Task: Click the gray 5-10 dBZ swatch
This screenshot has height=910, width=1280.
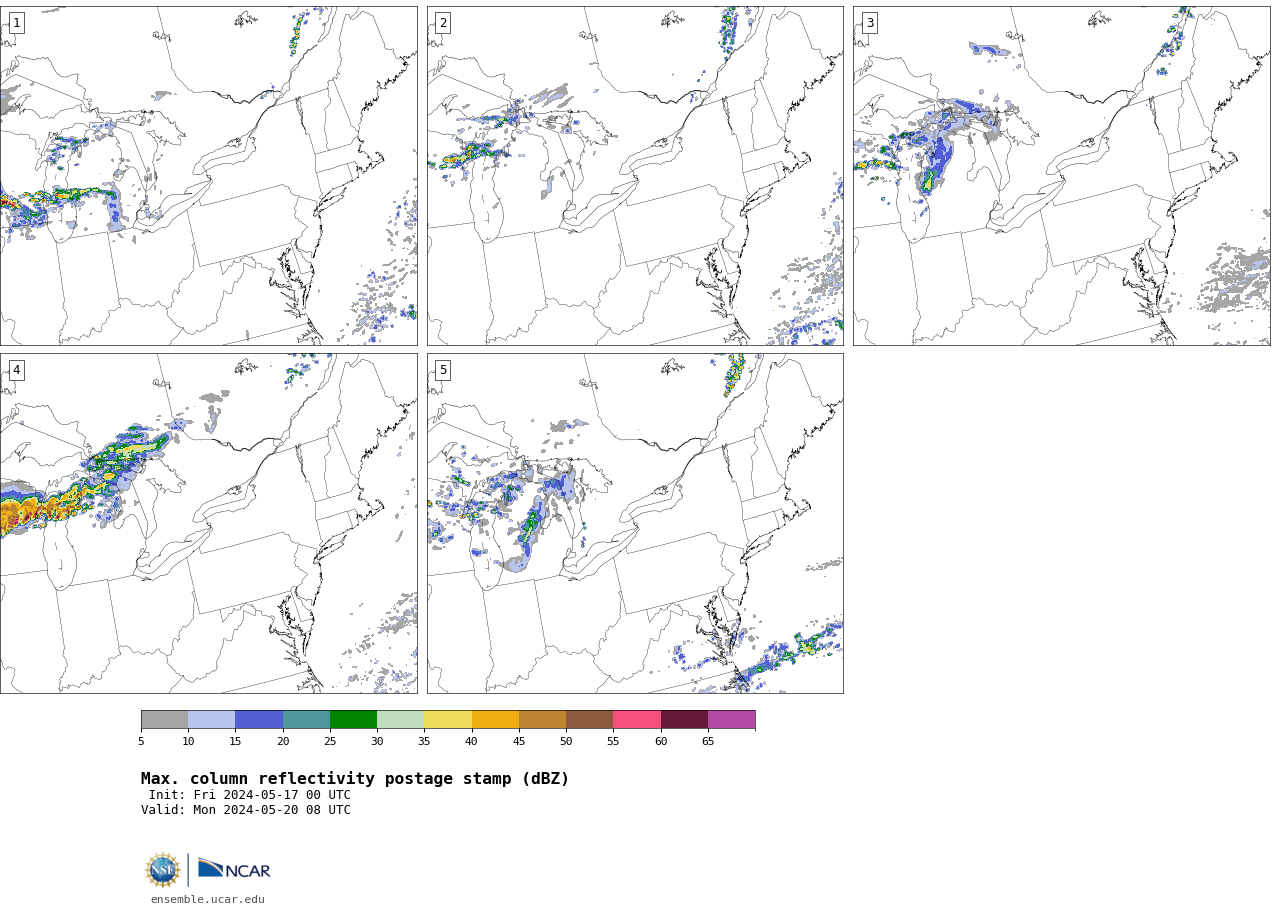Action: (164, 720)
